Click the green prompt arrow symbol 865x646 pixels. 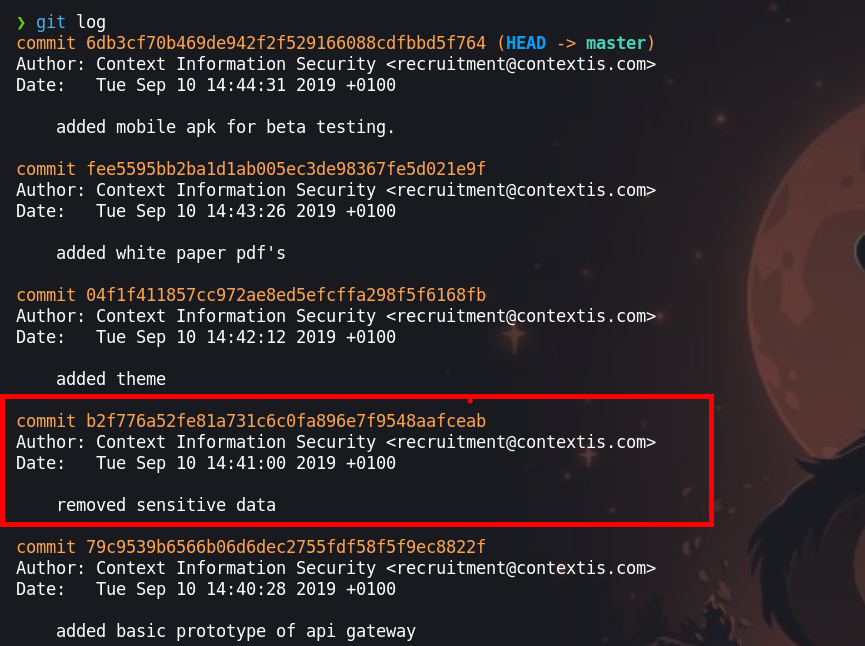click(x=21, y=21)
